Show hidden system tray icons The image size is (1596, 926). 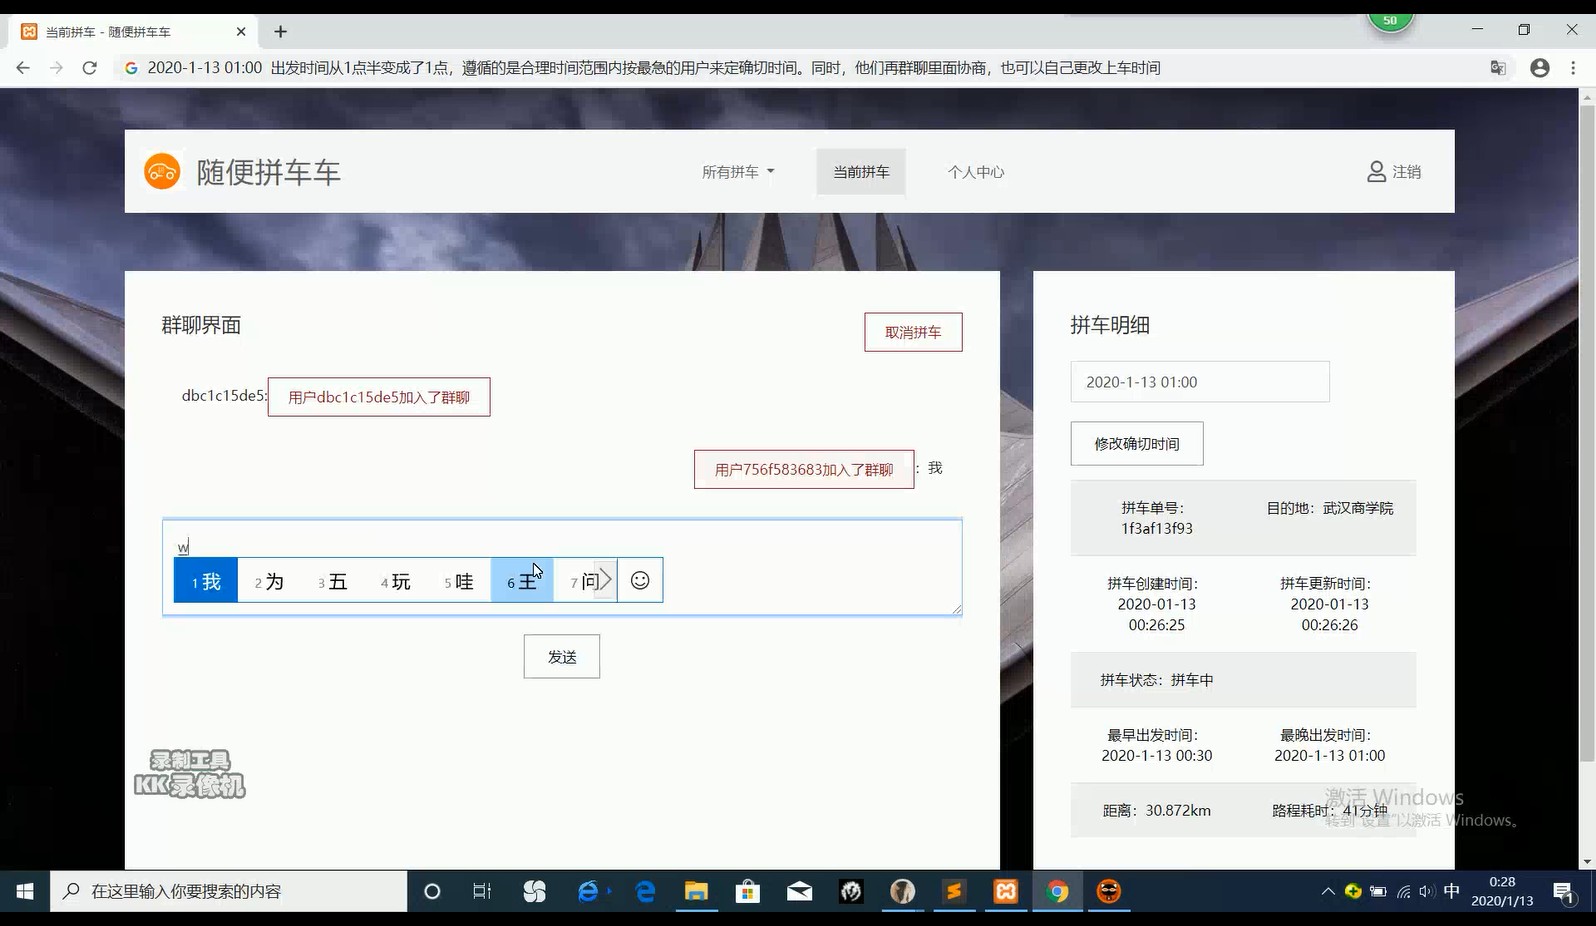coord(1328,891)
